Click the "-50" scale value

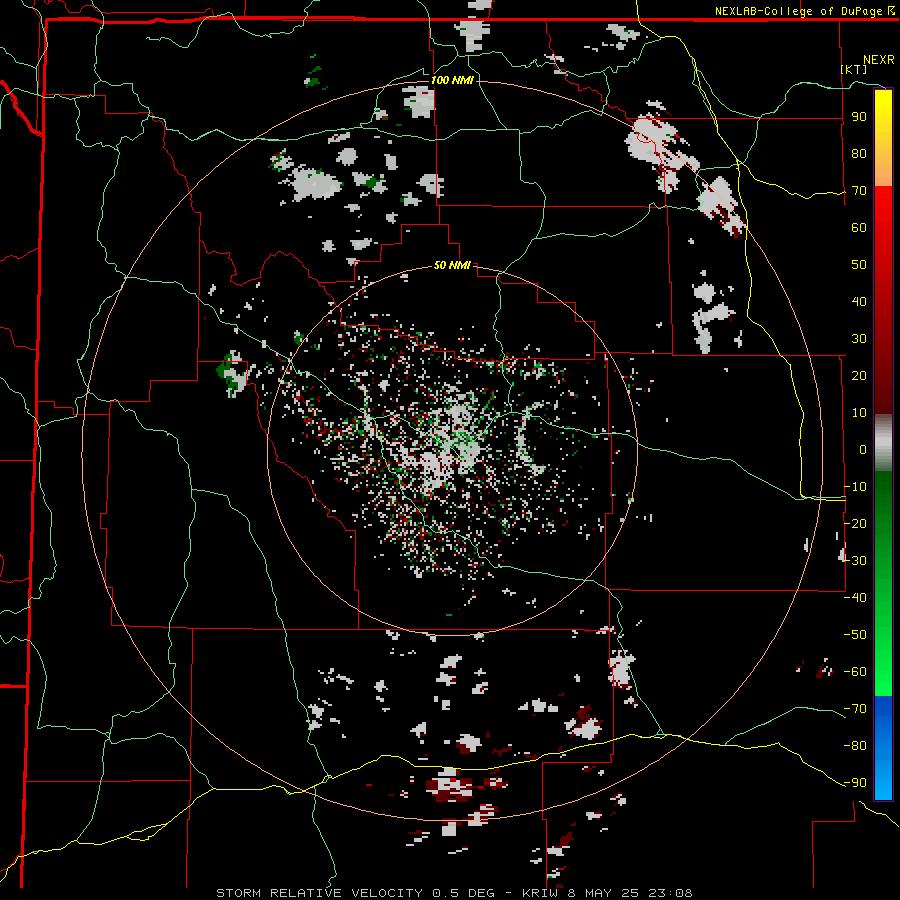[855, 635]
